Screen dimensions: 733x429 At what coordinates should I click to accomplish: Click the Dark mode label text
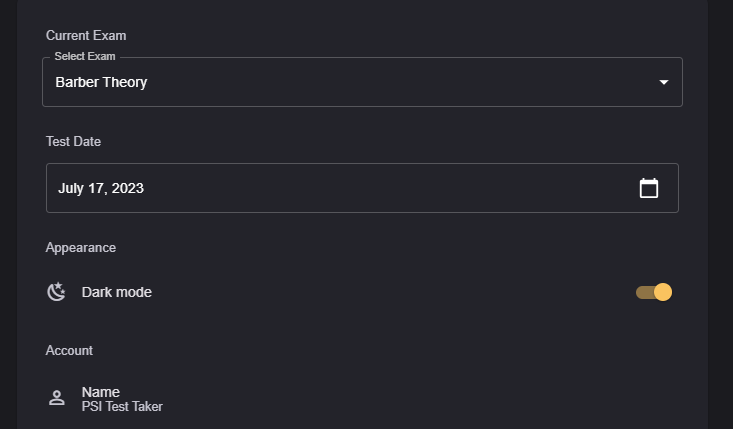(x=117, y=292)
